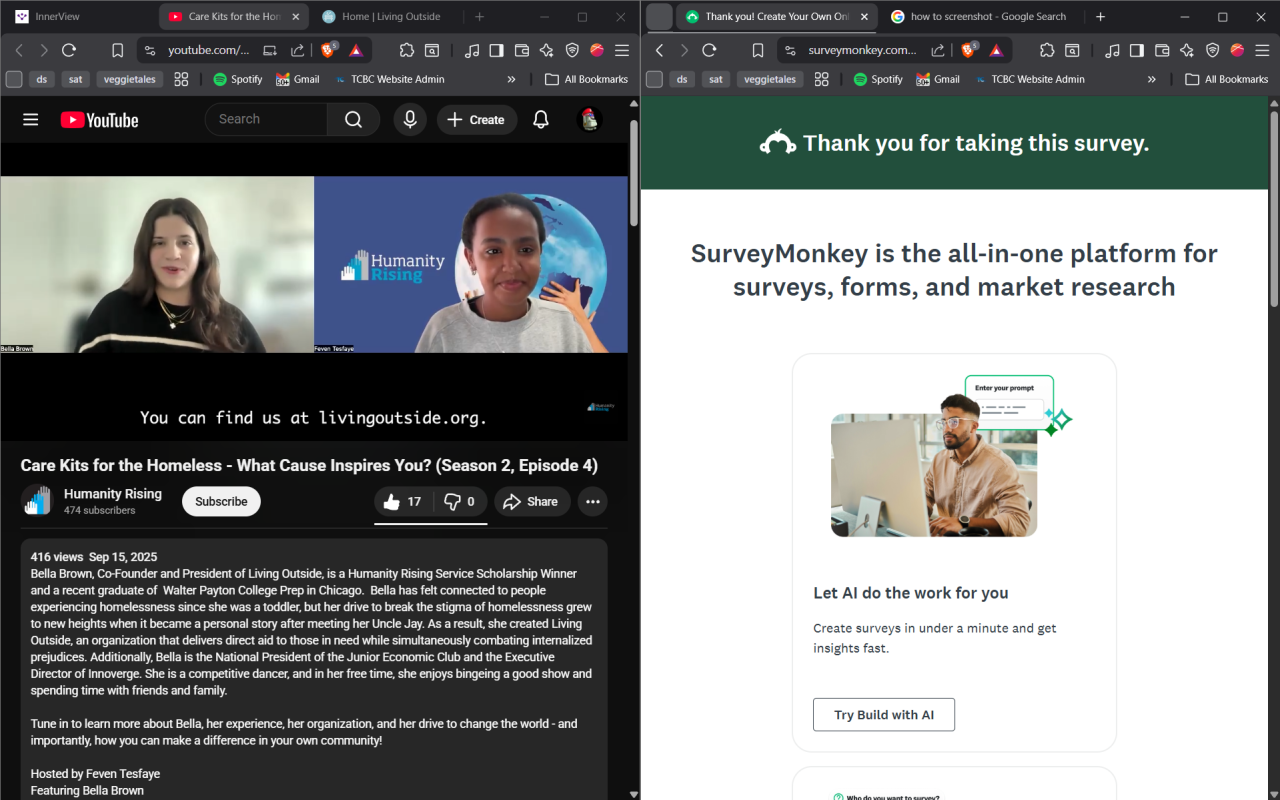Open YouTube notifications bell
The width and height of the screenshot is (1280, 800).
pyautogui.click(x=541, y=120)
